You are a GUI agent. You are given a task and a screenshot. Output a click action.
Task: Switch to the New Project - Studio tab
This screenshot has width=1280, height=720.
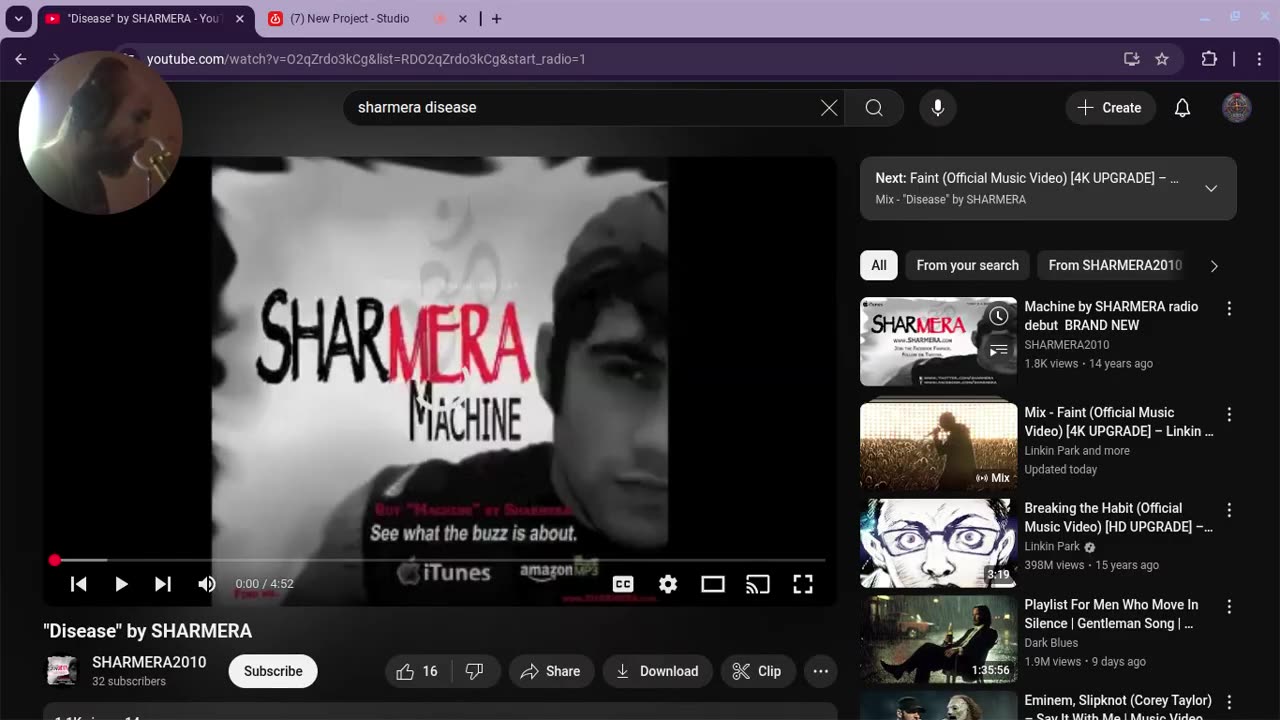(x=349, y=18)
